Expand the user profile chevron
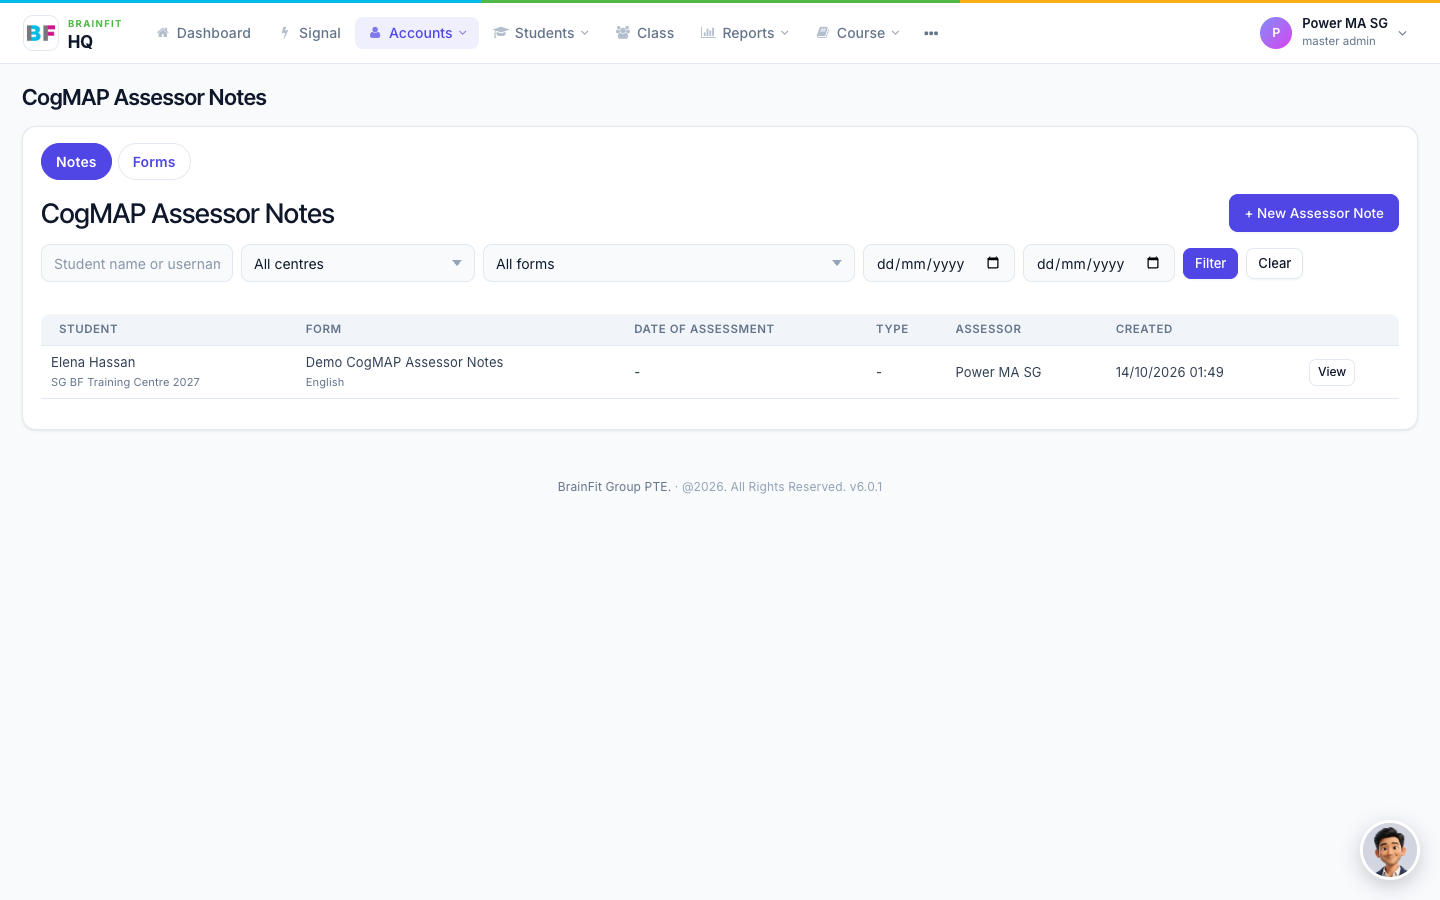The height and width of the screenshot is (900, 1440). (1402, 33)
